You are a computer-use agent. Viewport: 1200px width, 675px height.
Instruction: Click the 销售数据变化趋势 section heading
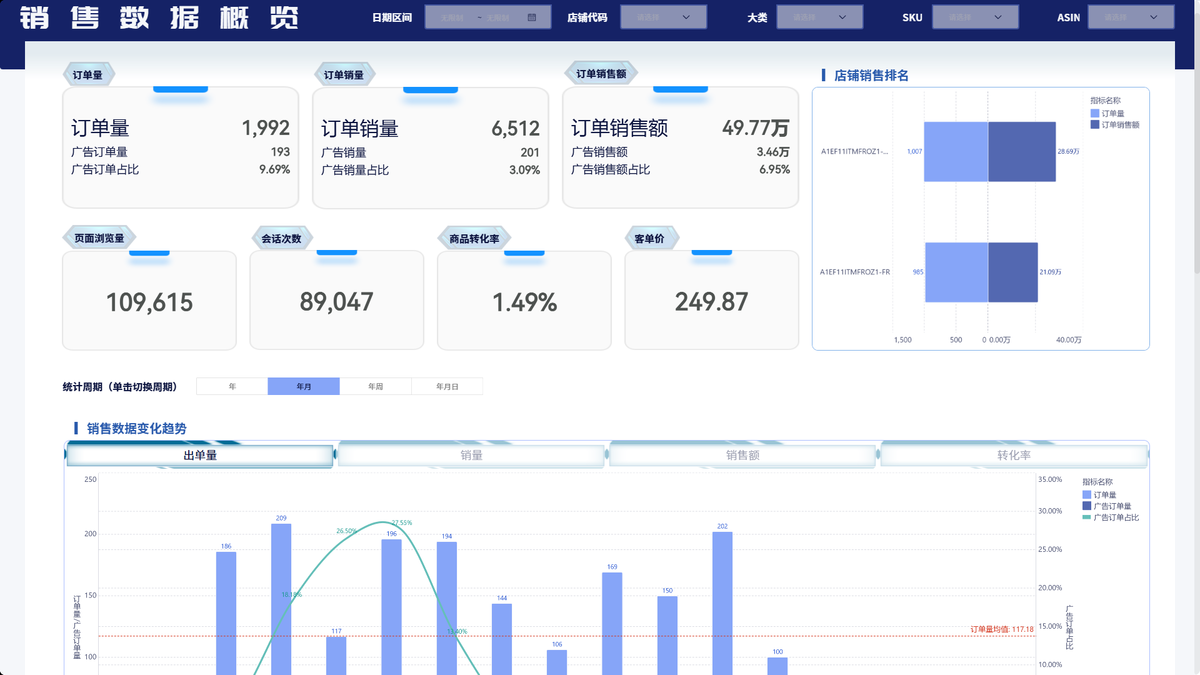(136, 429)
